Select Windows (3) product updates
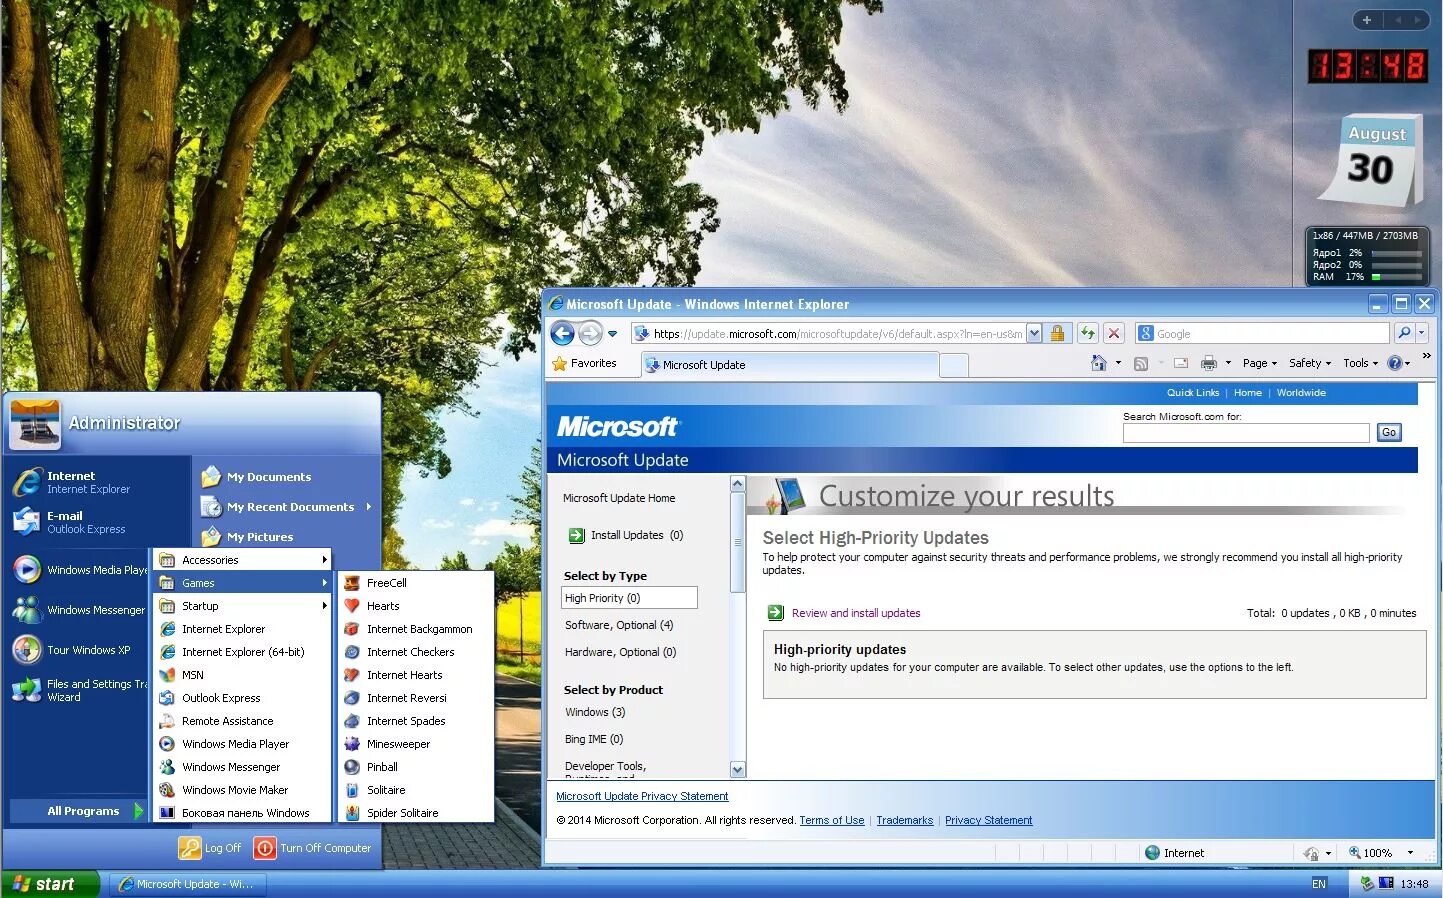This screenshot has width=1443, height=898. 595,712
